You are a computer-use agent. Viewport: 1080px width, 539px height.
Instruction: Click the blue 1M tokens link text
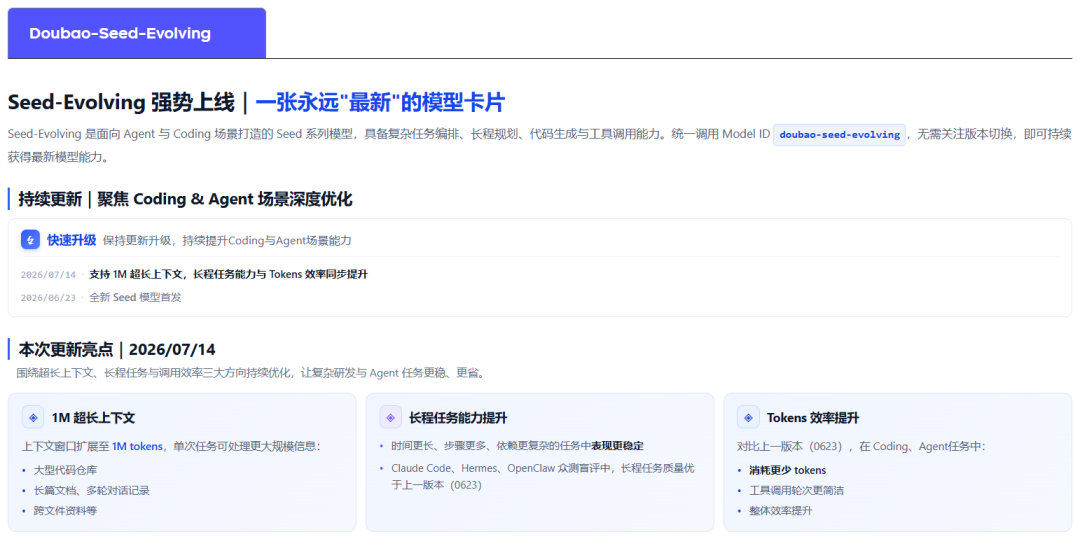137,446
